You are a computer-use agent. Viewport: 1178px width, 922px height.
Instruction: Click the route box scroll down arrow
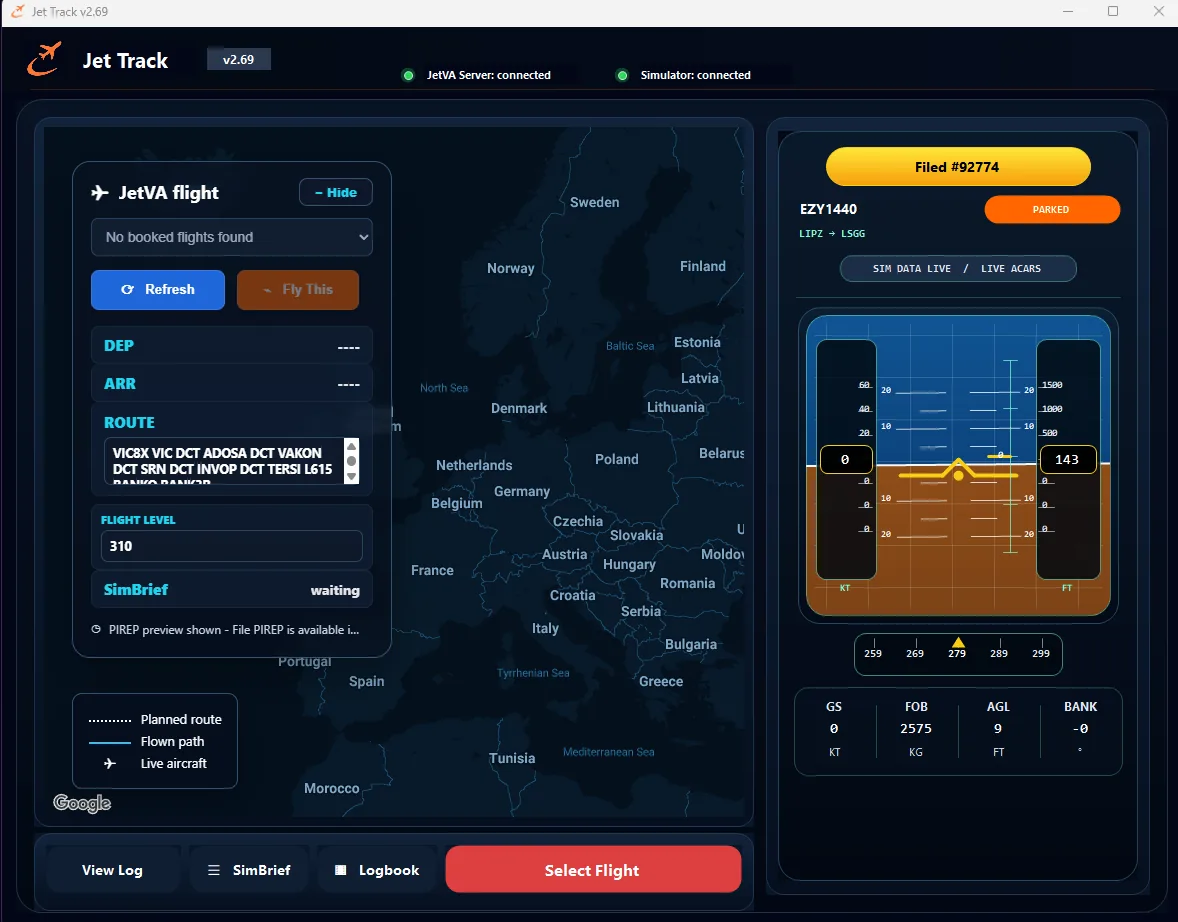[x=352, y=477]
